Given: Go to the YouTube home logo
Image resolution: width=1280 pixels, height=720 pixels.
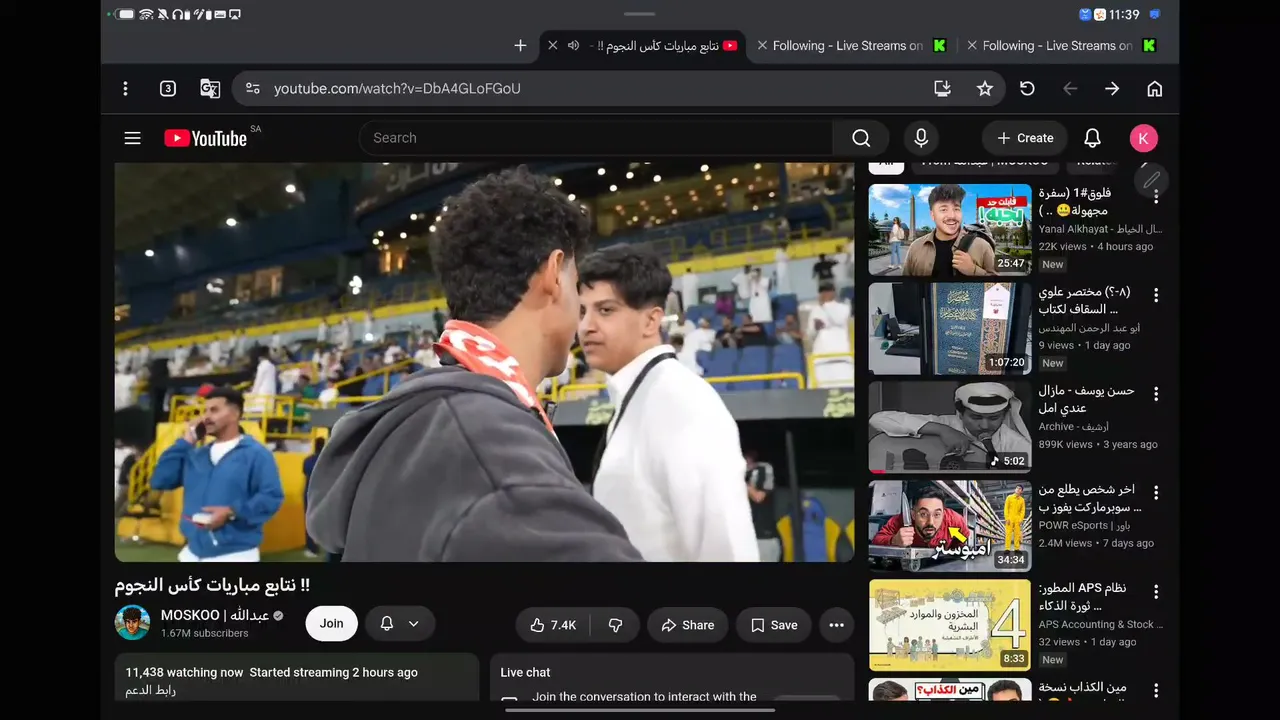Looking at the screenshot, I should (x=206, y=138).
